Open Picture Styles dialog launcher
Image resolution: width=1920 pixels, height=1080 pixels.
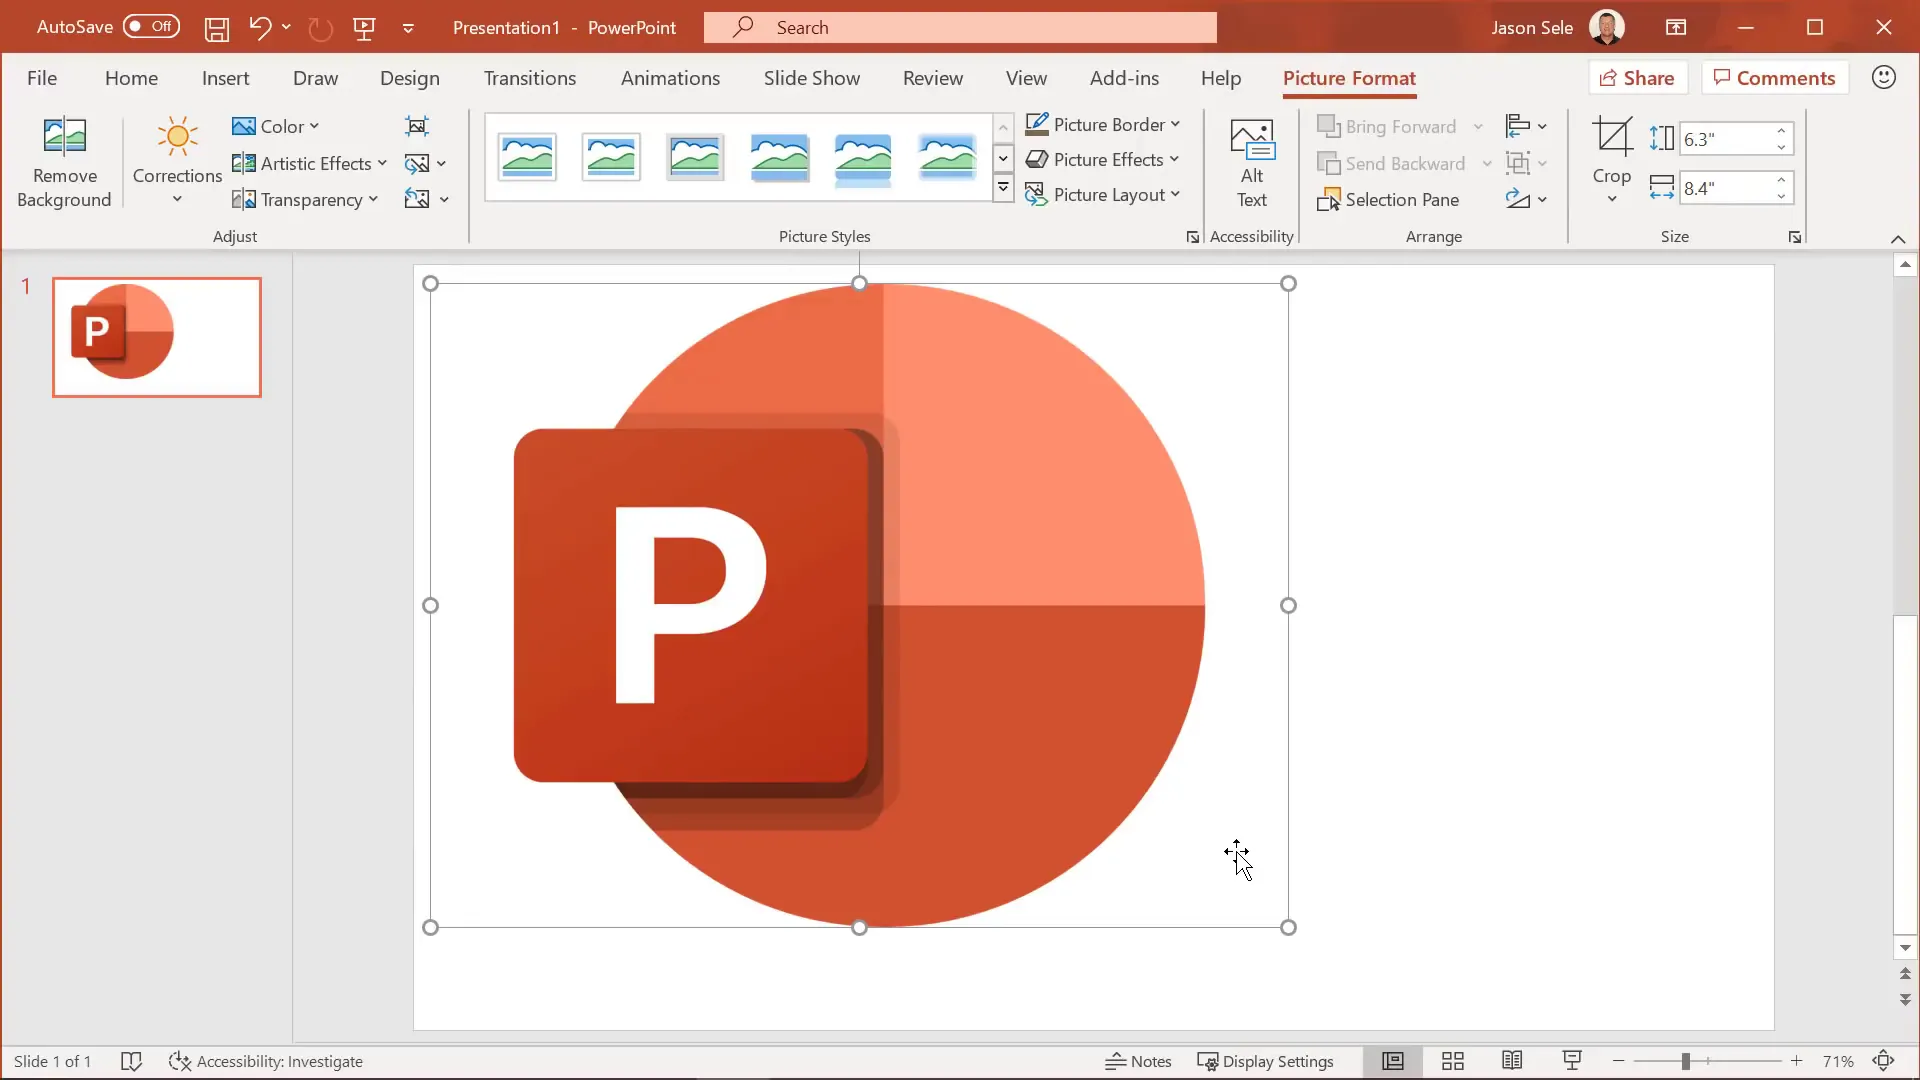click(x=1192, y=237)
